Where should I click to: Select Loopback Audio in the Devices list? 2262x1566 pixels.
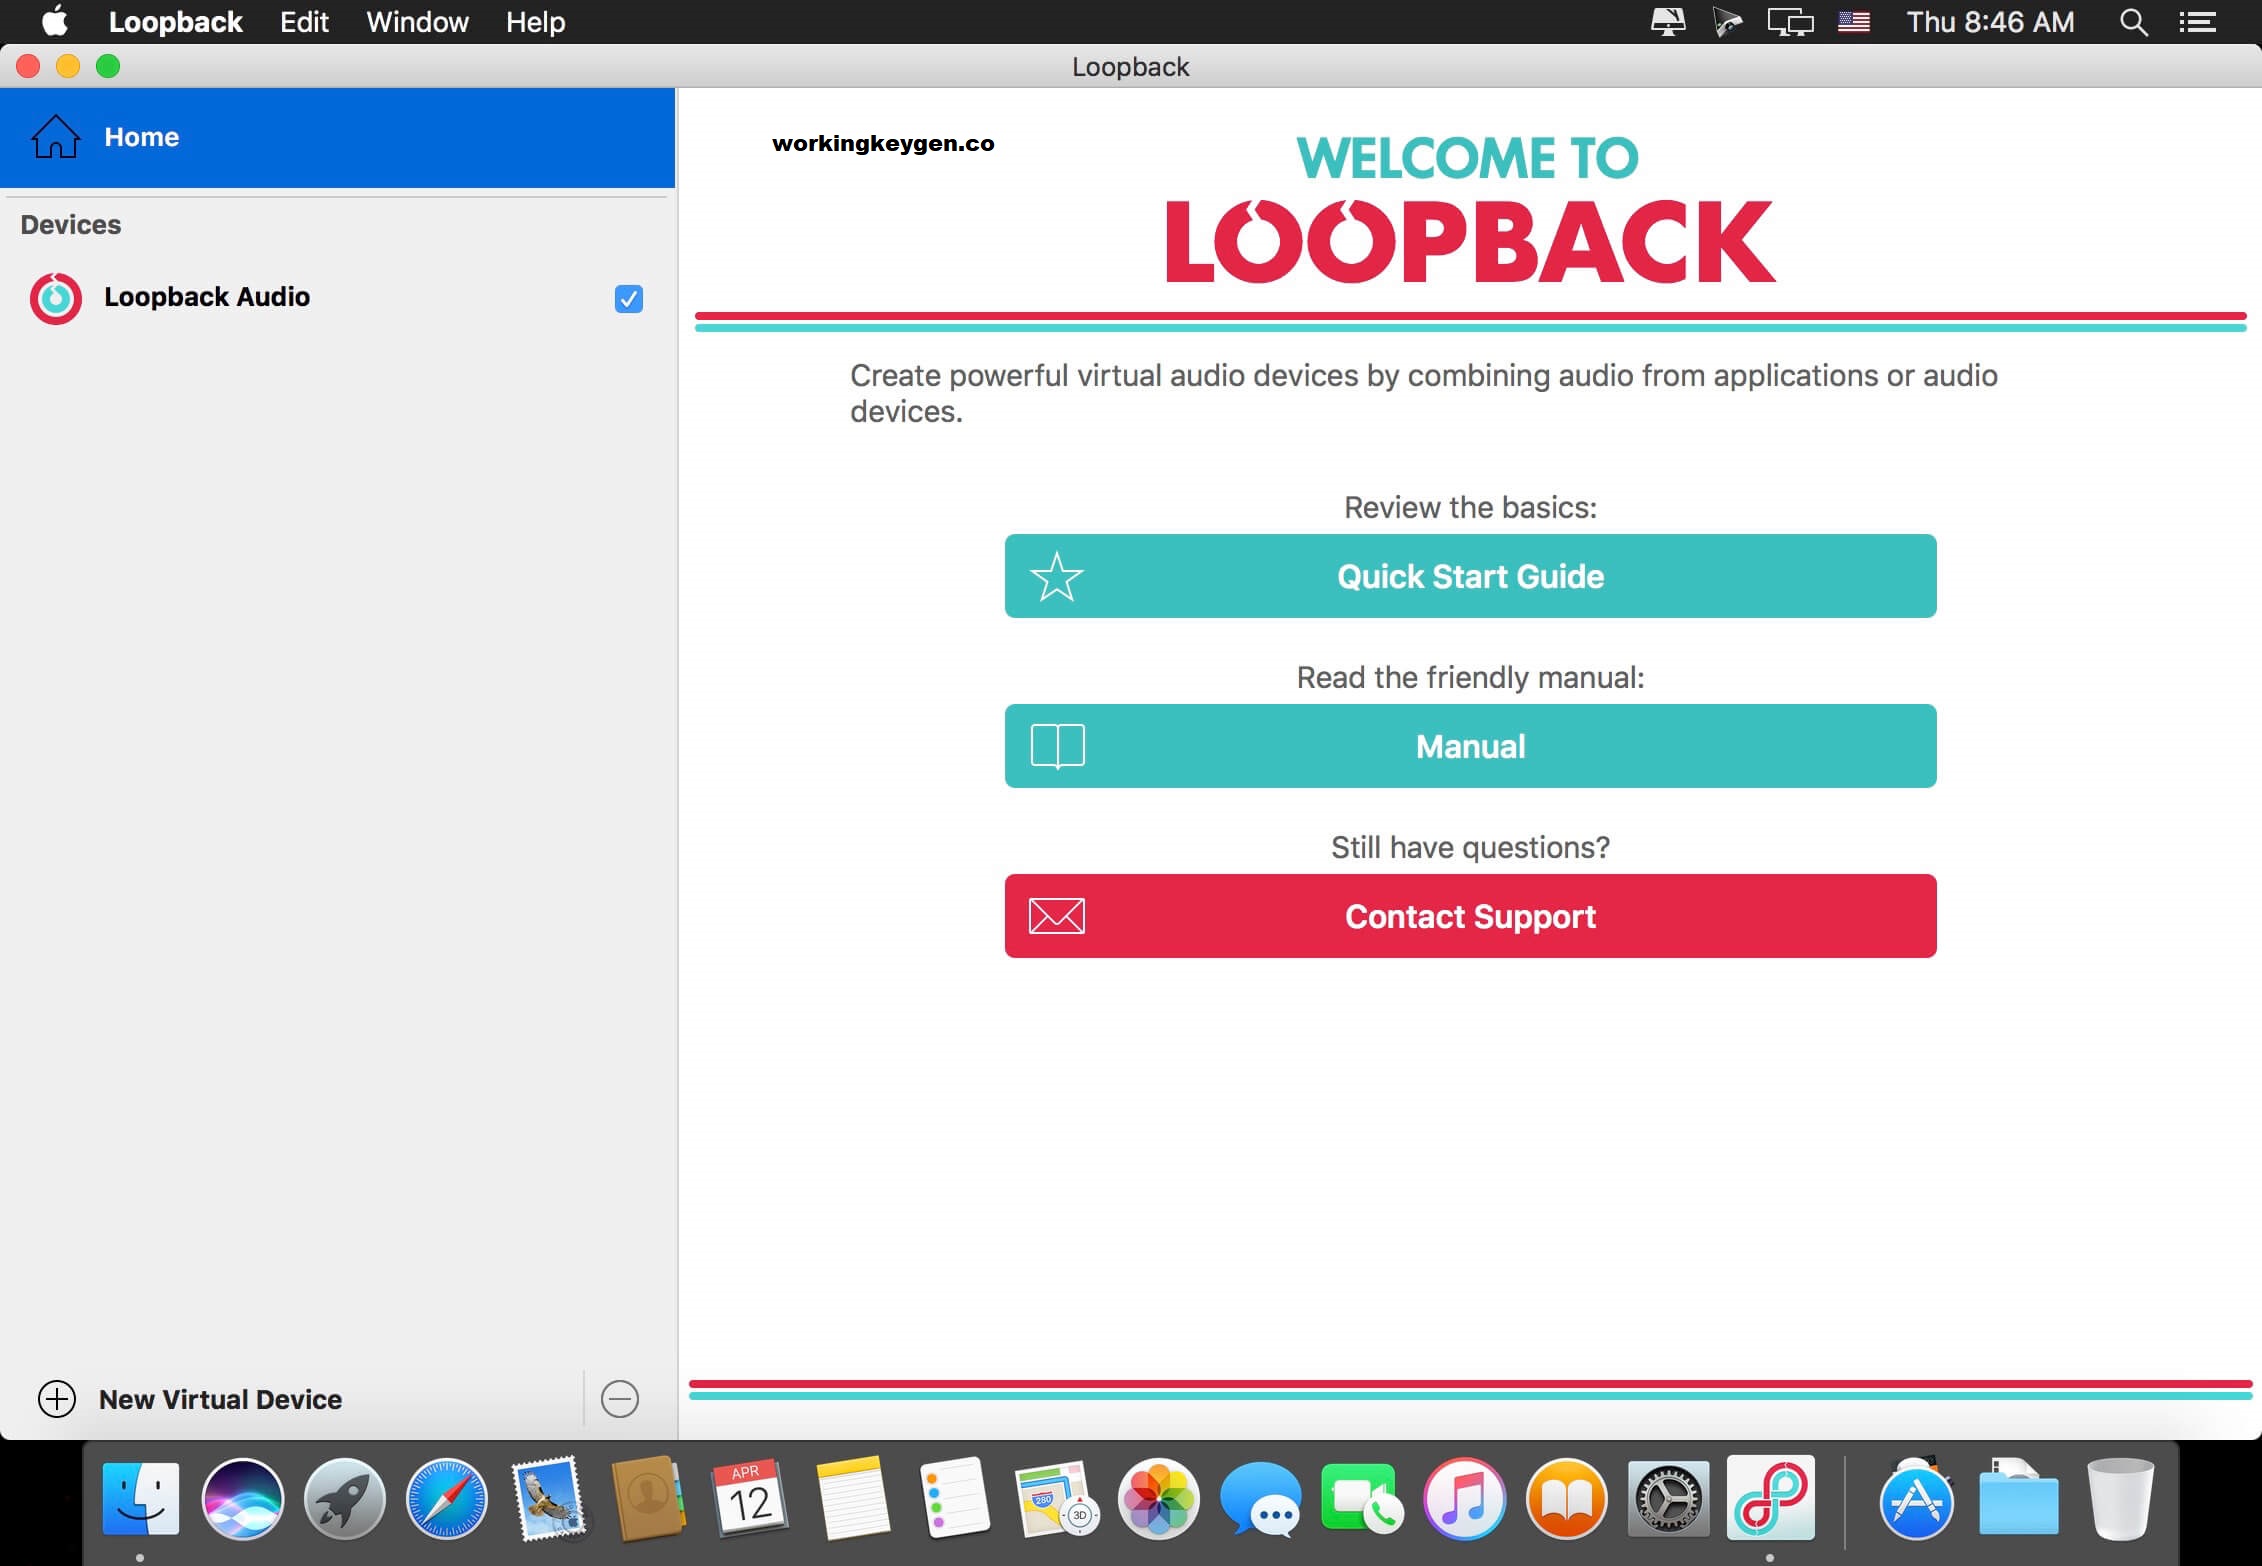coord(207,297)
